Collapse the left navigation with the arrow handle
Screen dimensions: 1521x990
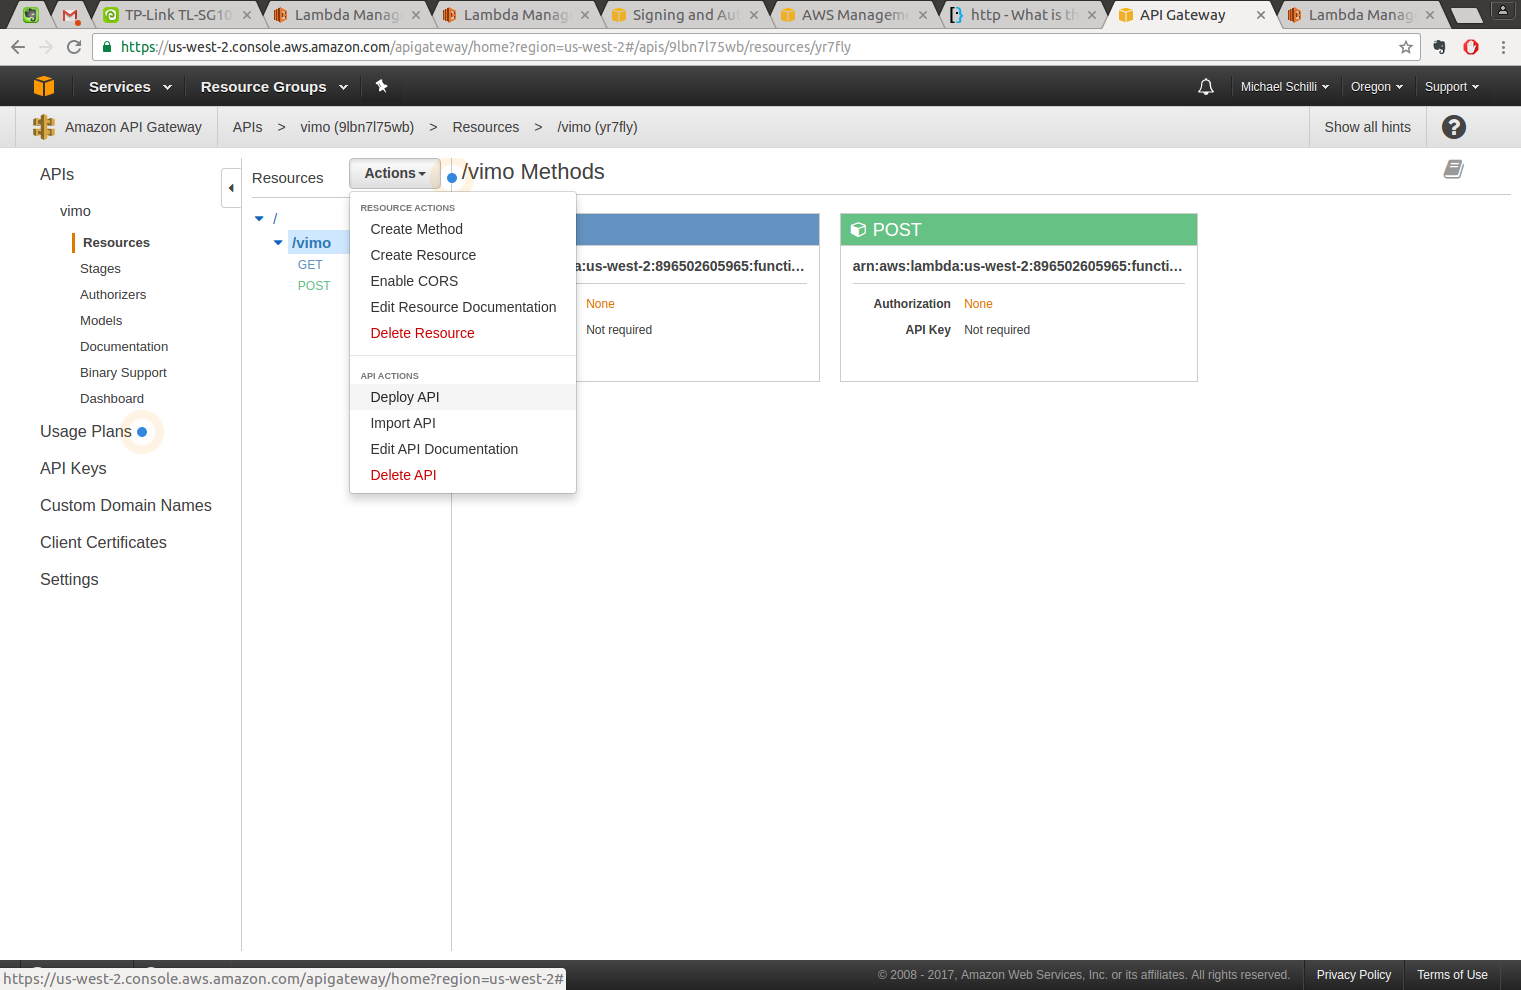pyautogui.click(x=231, y=187)
